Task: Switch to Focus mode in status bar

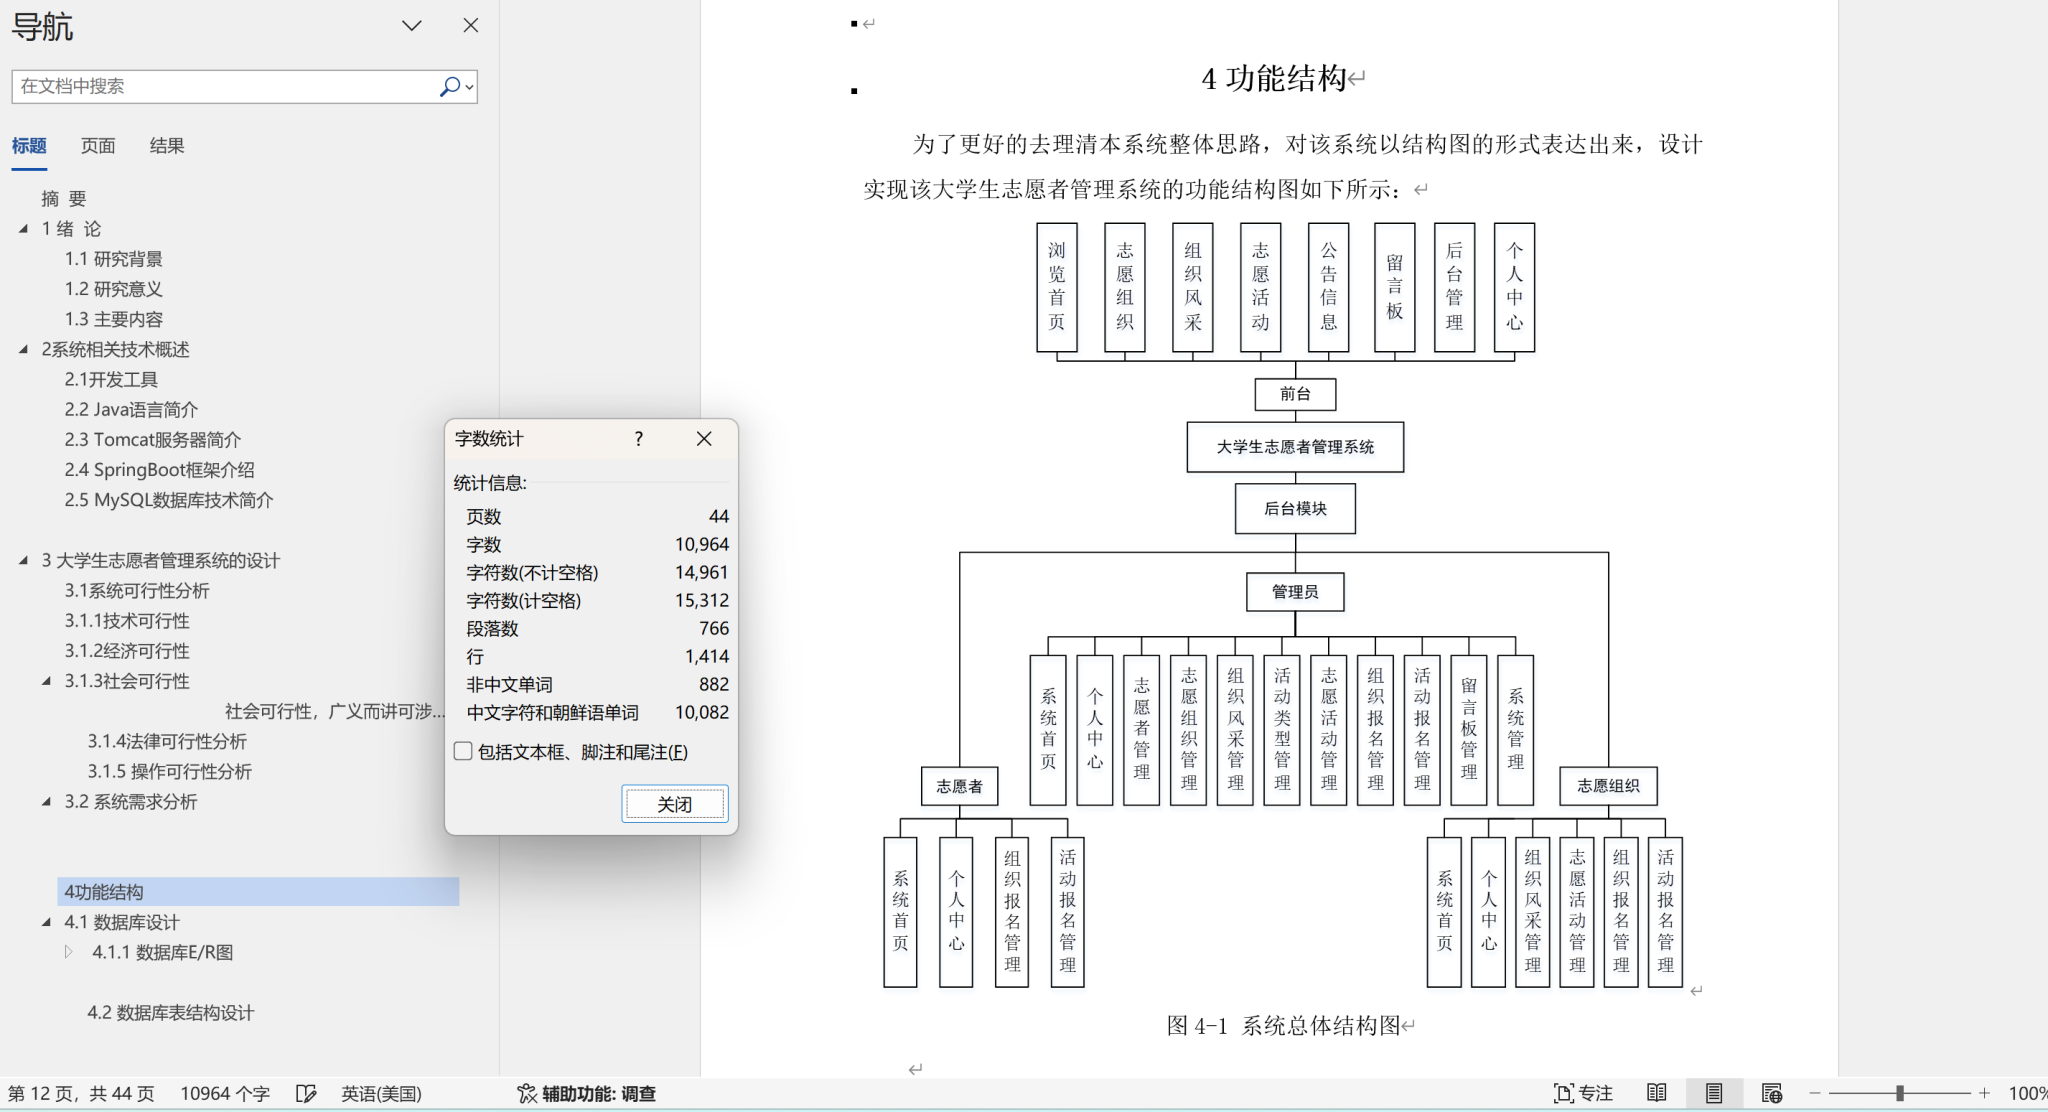Action: 1583,1094
